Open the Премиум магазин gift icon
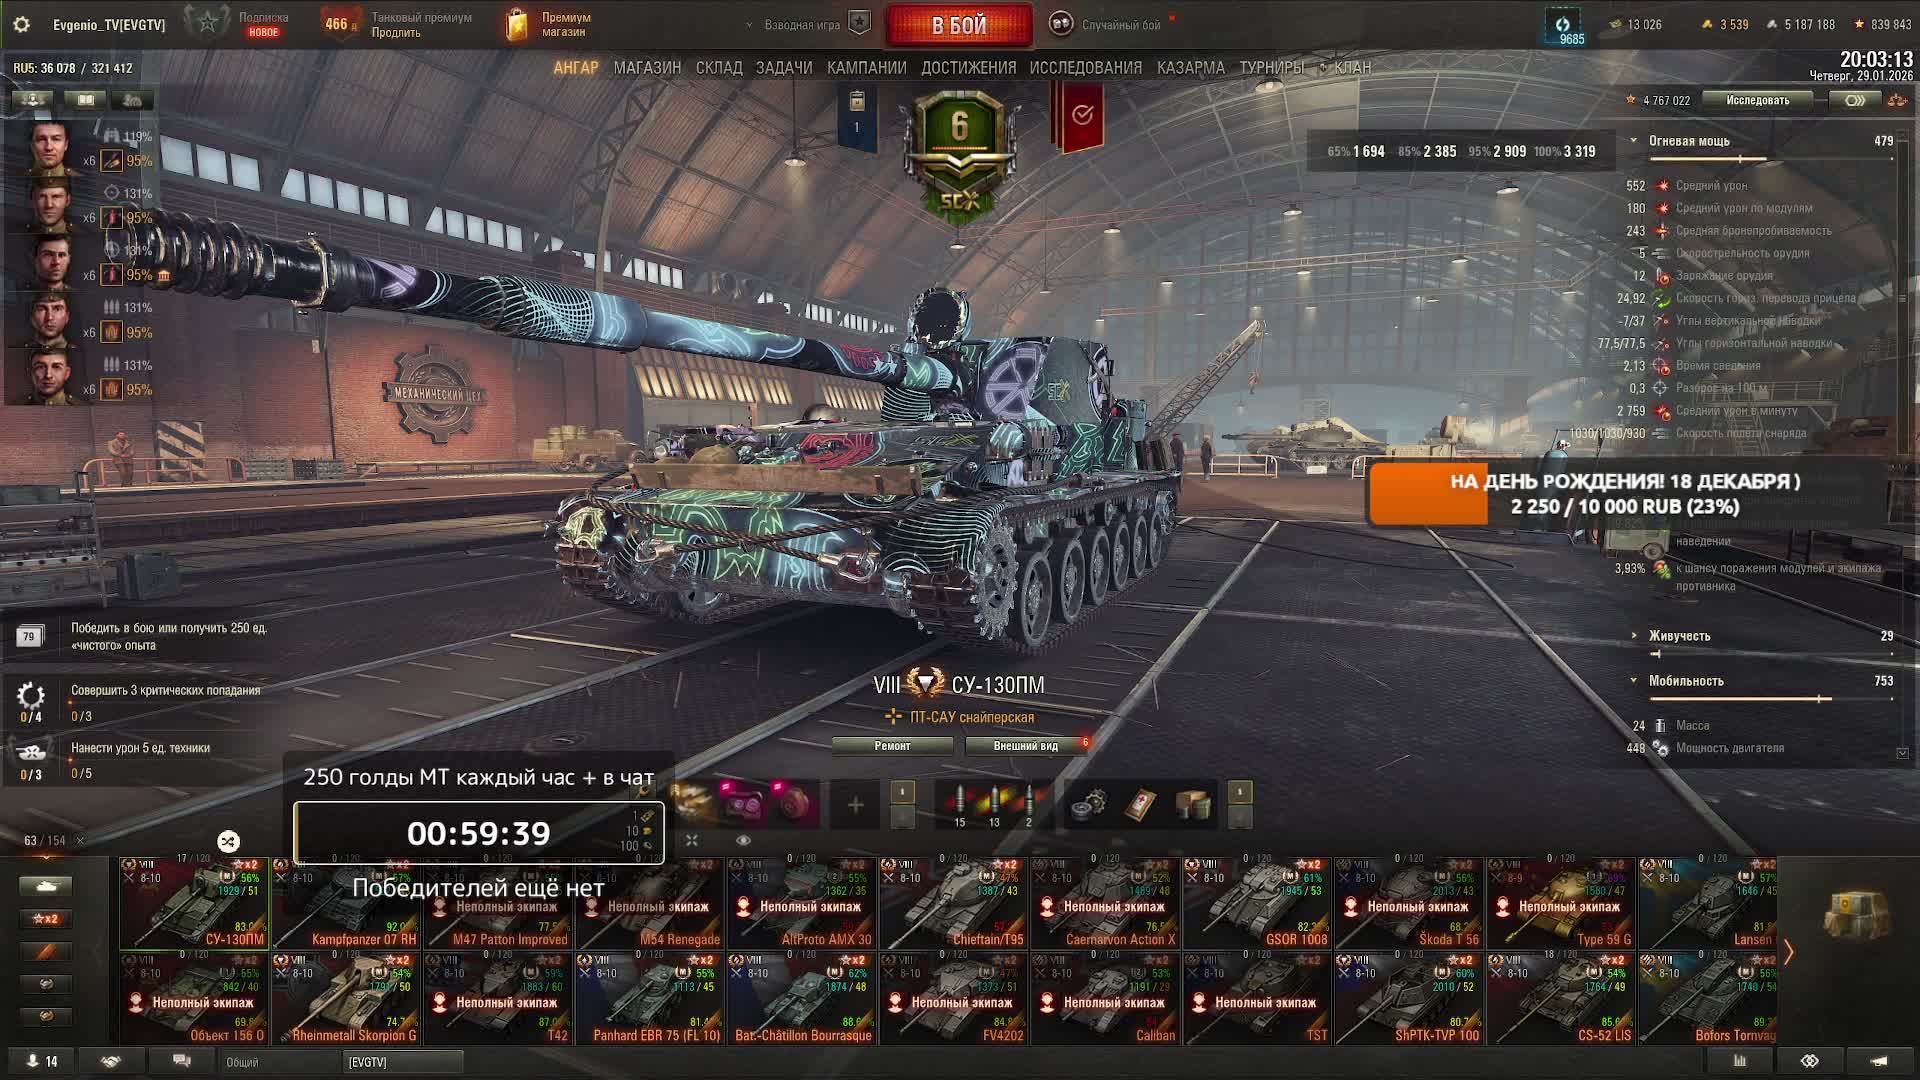 pyautogui.click(x=516, y=25)
